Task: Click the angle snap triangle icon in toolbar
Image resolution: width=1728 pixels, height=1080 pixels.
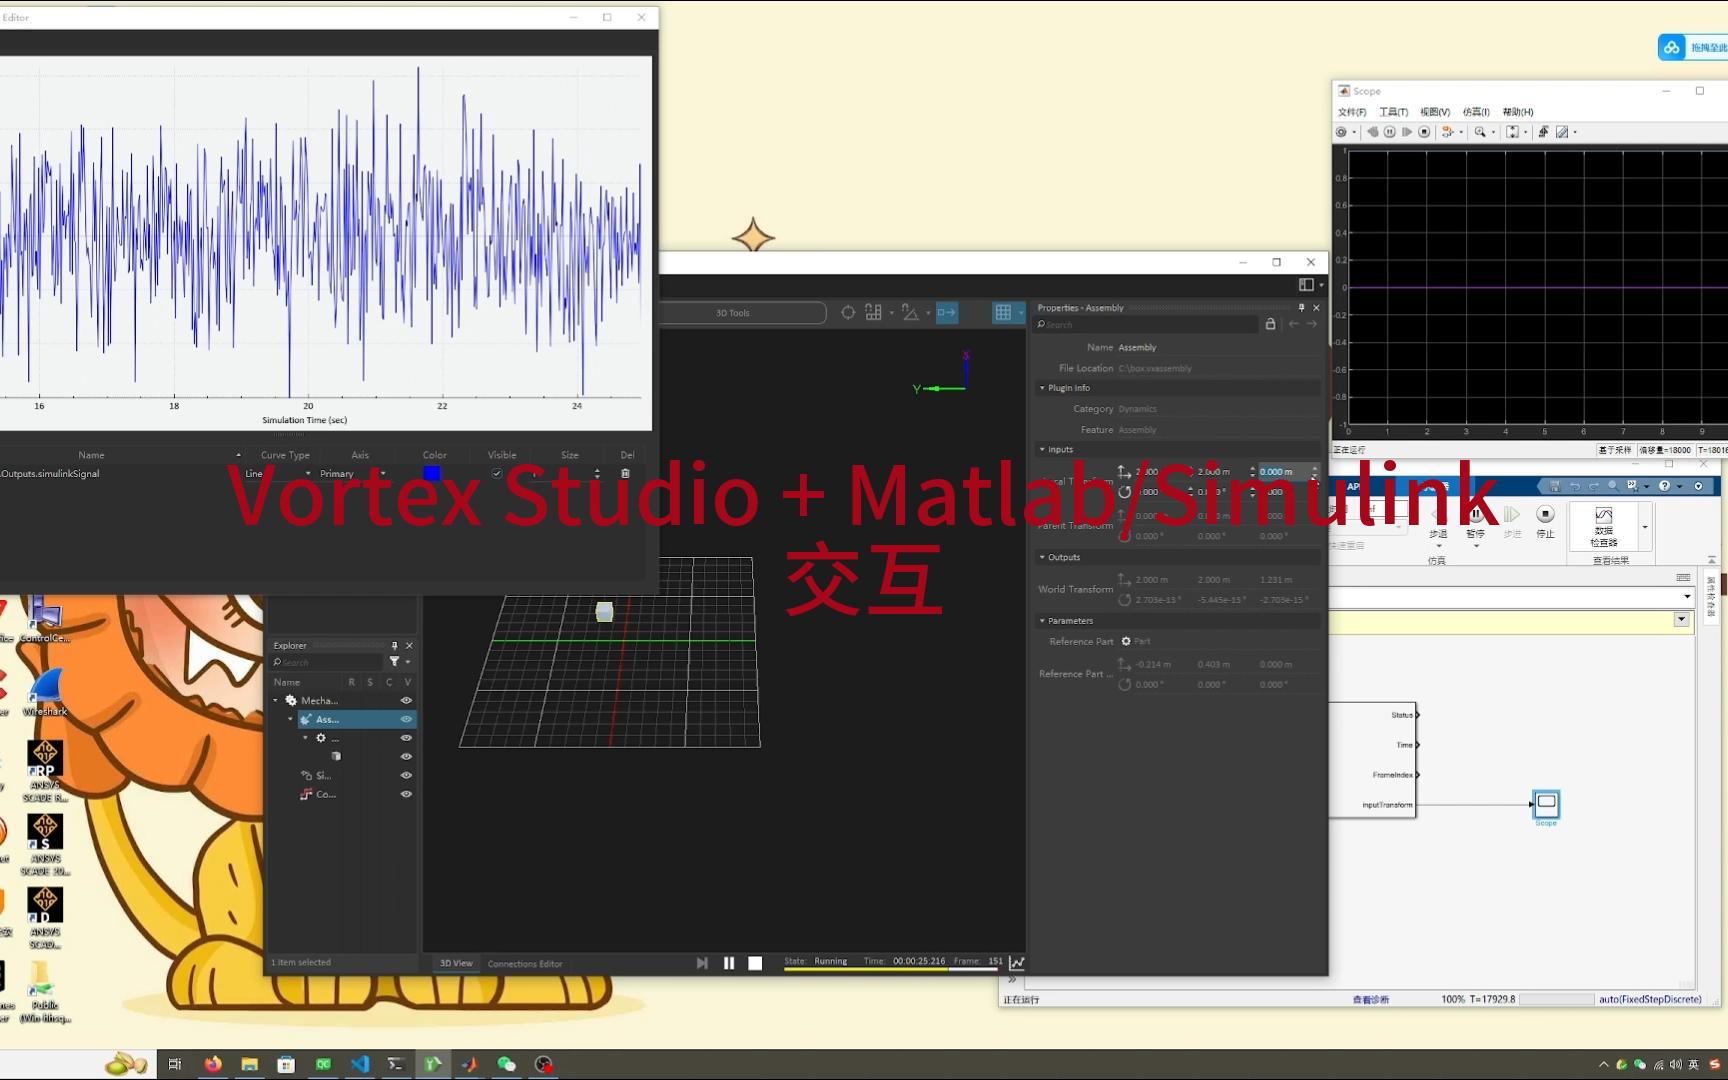Action: tap(910, 313)
